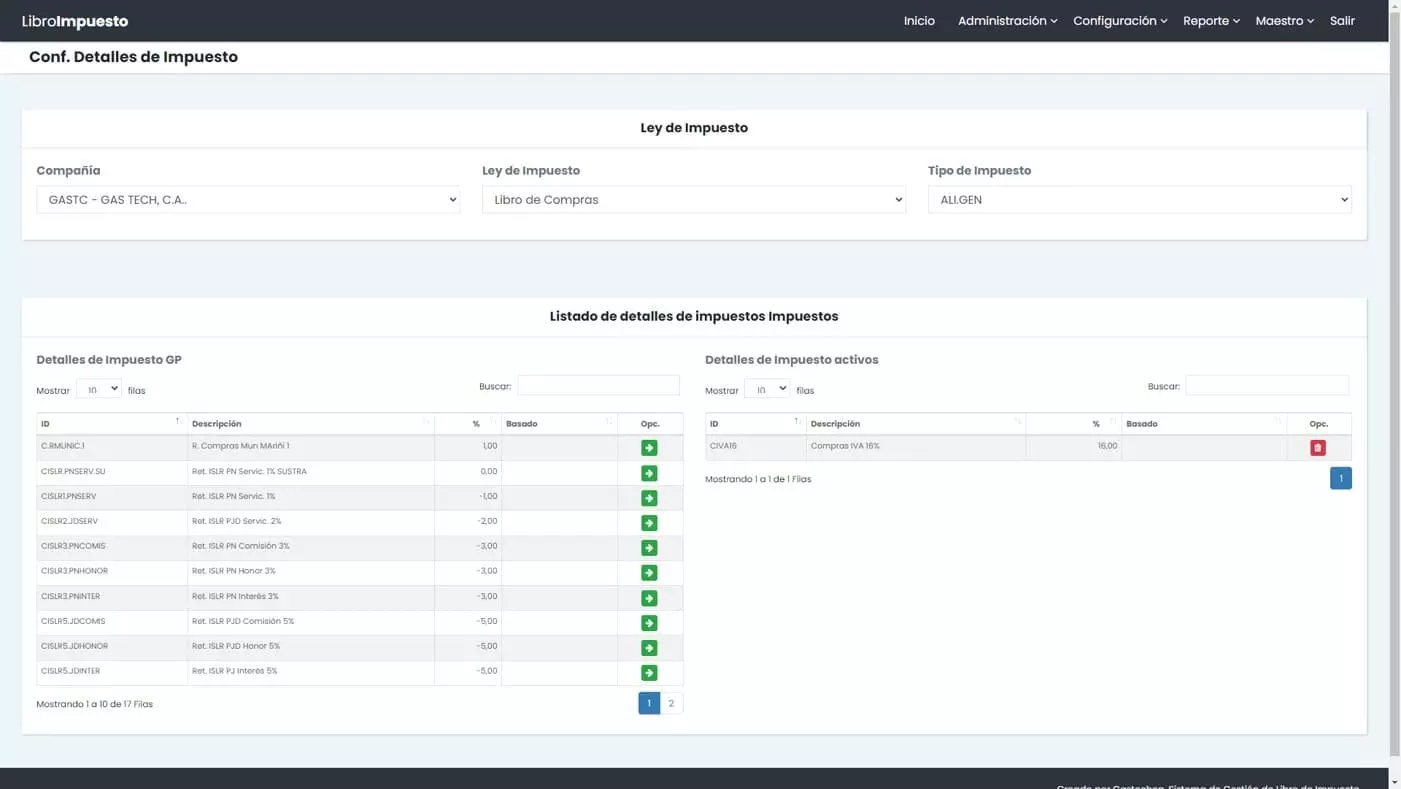1401x789 pixels.
Task: Select the 'Ret. ISLR PN Servic. 1%' cell
Action: click(x=310, y=498)
